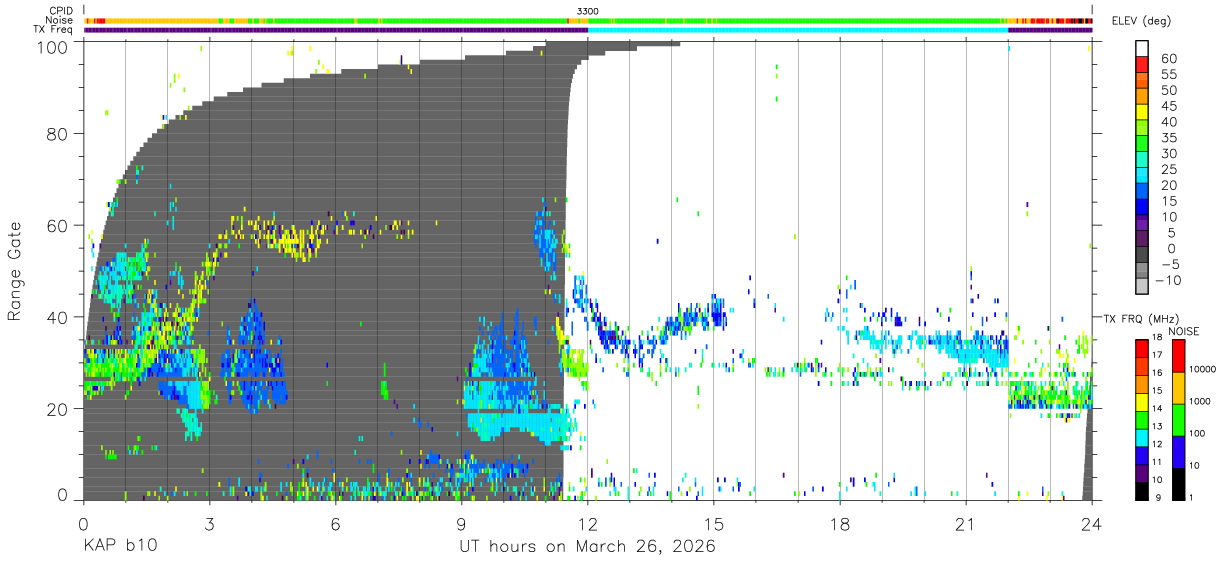
Task: Click the 60 tick on Range Gate axis
Action: pos(59,225)
